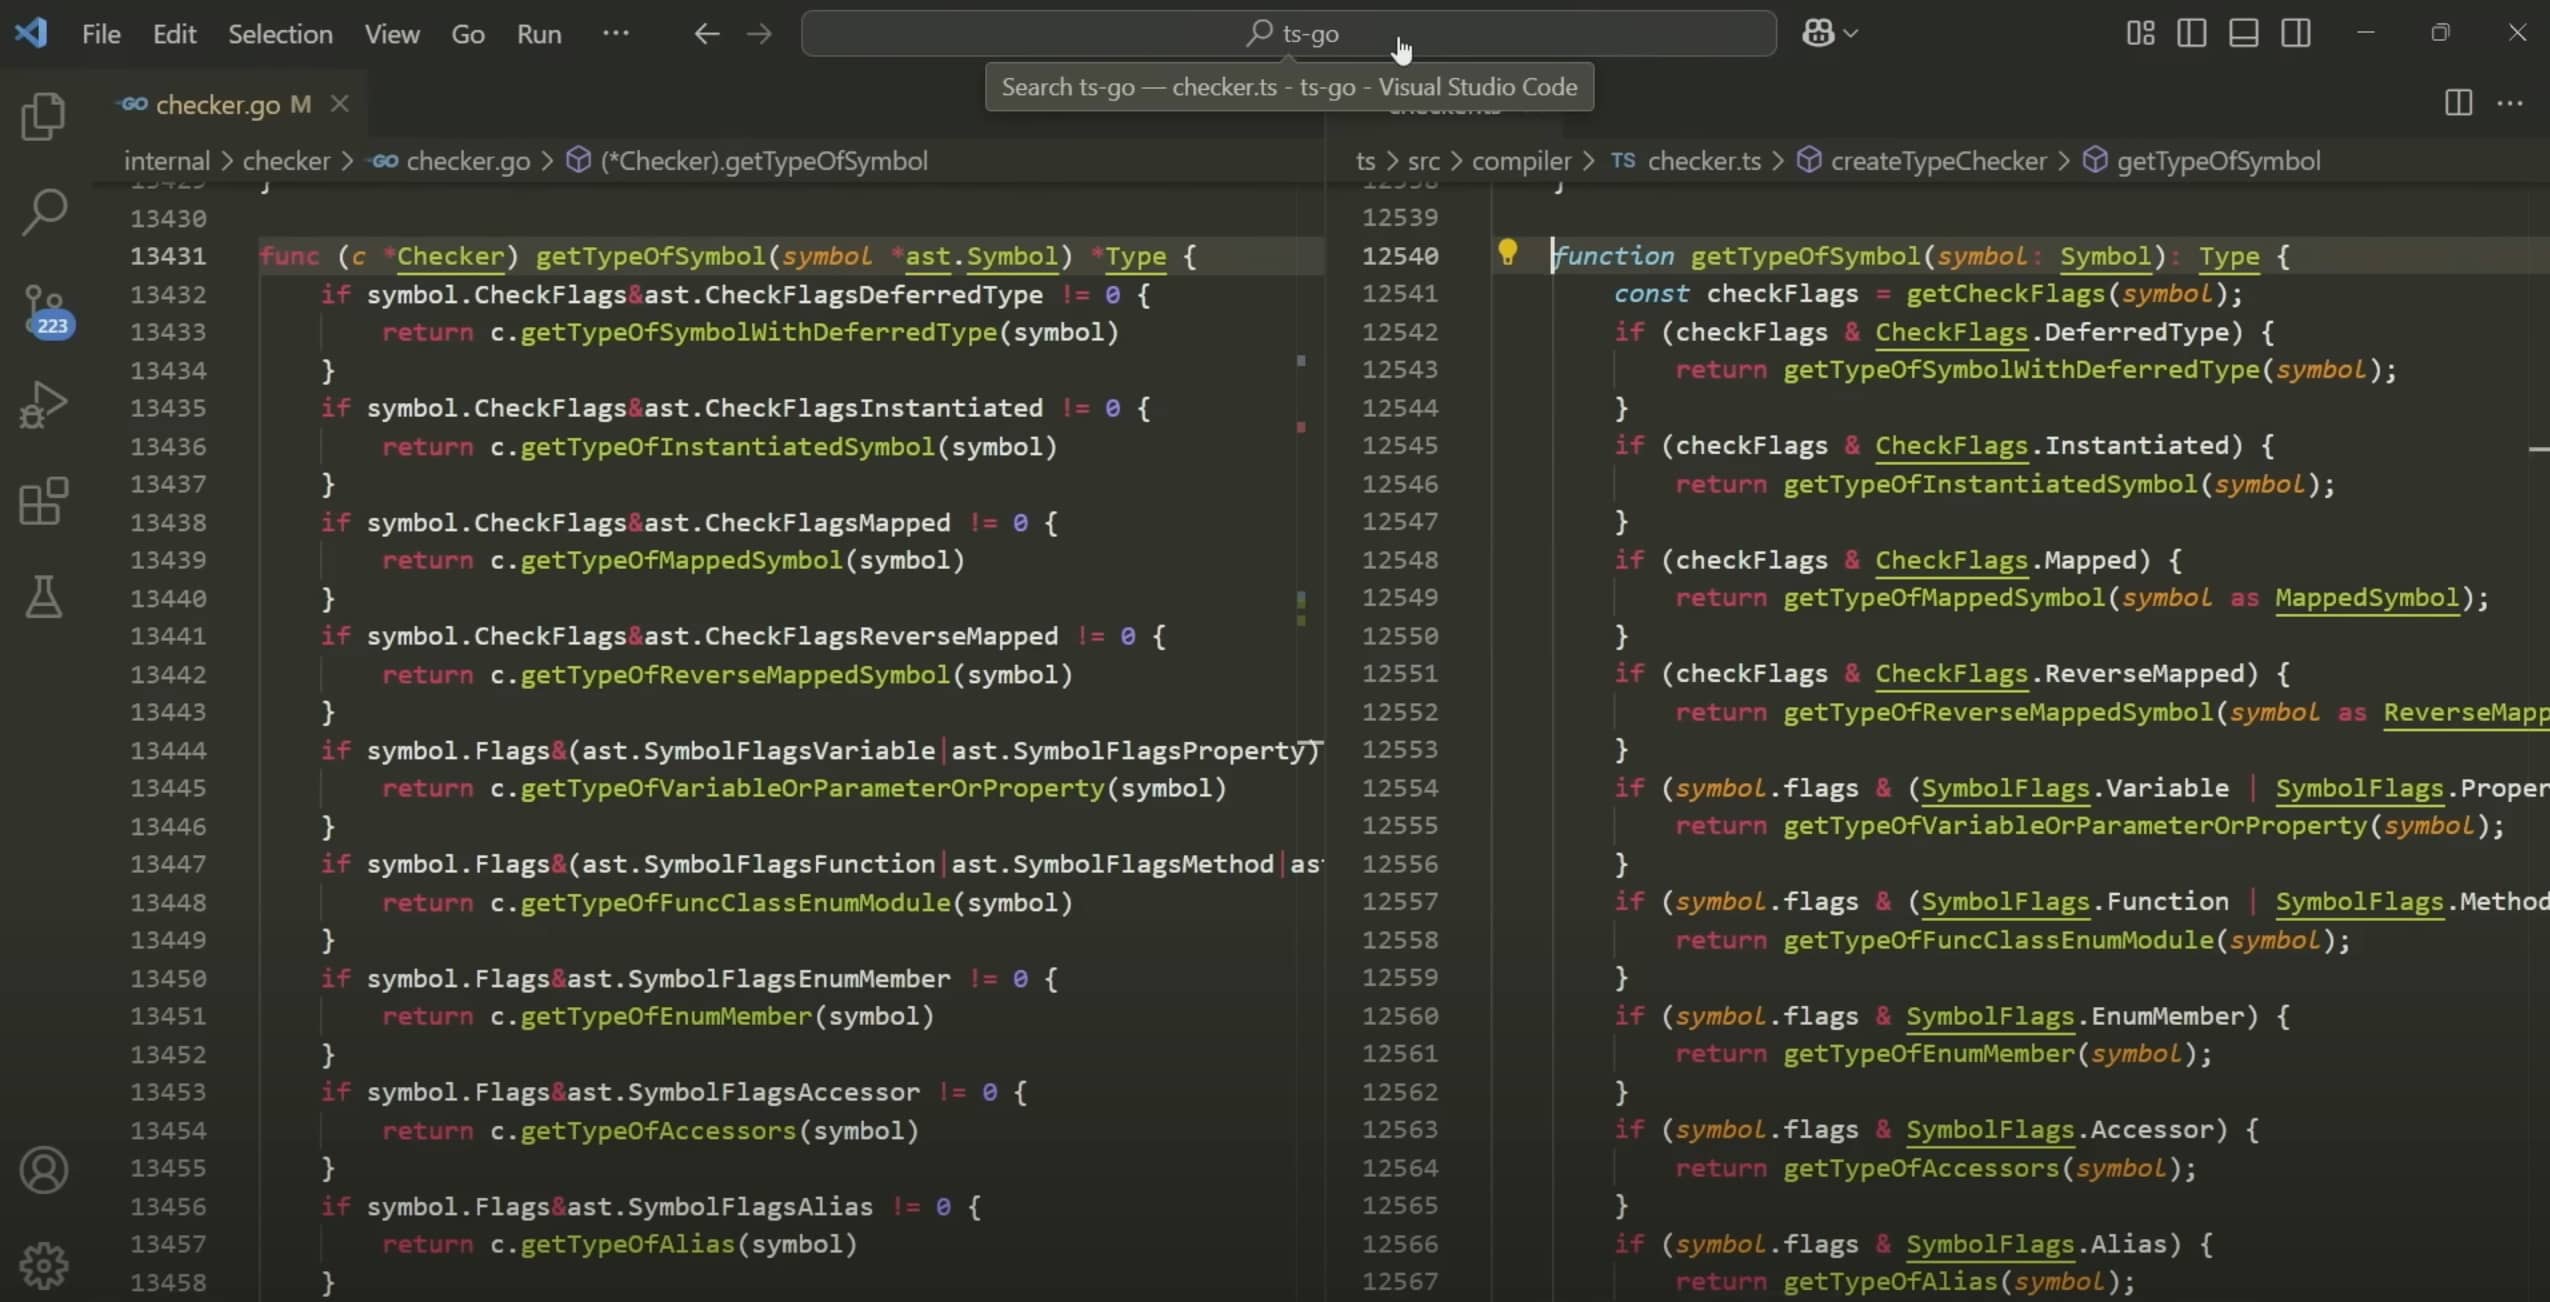Close the checker.go tab
This screenshot has width=2550, height=1302.
[340, 103]
